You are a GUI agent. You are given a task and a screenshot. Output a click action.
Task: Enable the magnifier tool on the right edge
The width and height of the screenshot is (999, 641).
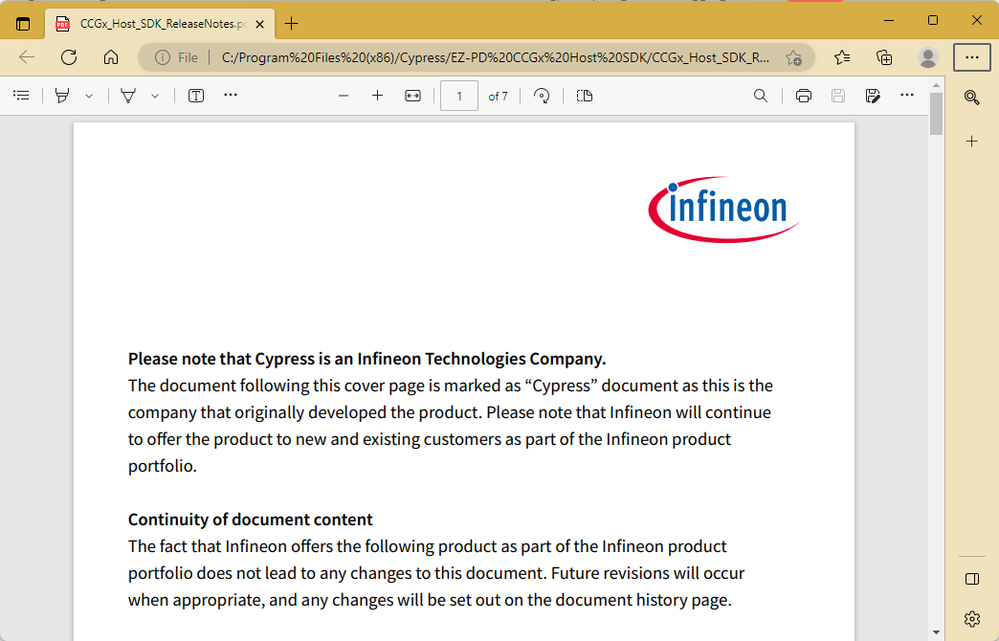coord(972,97)
